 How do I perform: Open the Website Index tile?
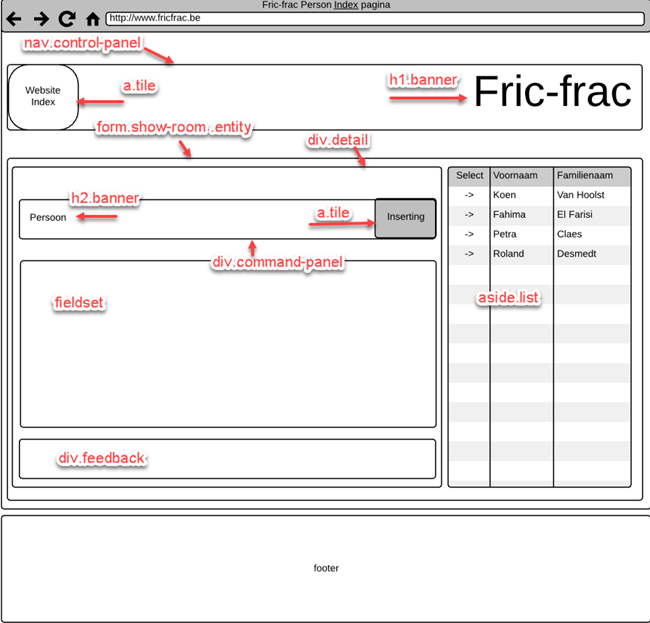pyautogui.click(x=43, y=97)
